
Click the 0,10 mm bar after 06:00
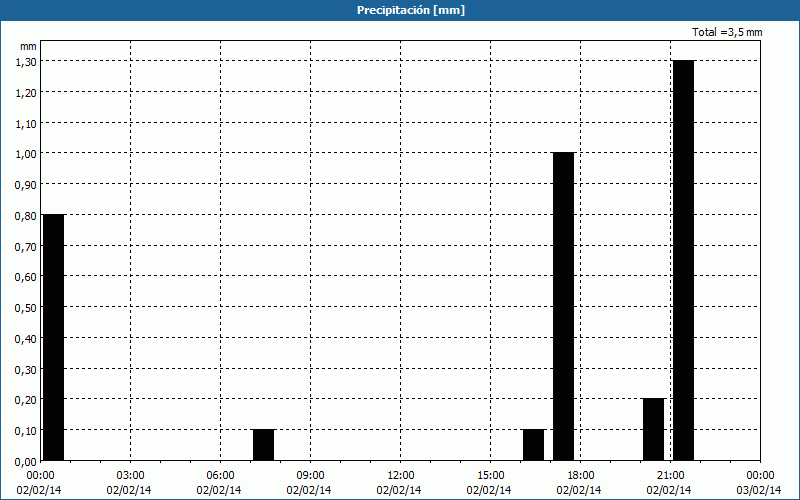(264, 445)
